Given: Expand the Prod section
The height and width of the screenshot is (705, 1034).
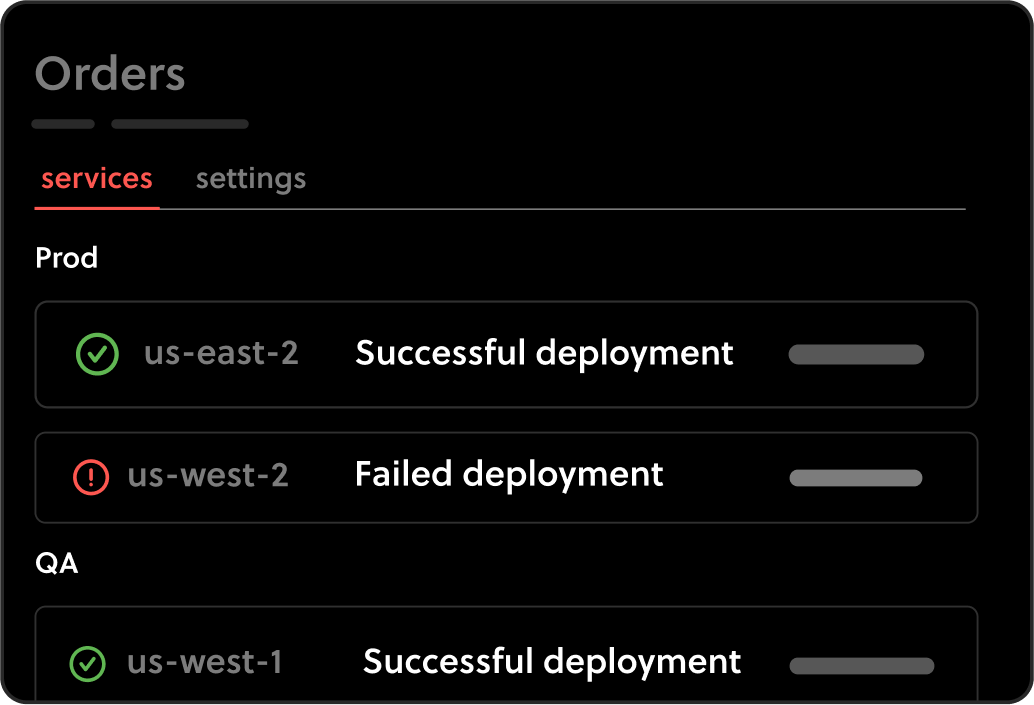Looking at the screenshot, I should pyautogui.click(x=66, y=257).
